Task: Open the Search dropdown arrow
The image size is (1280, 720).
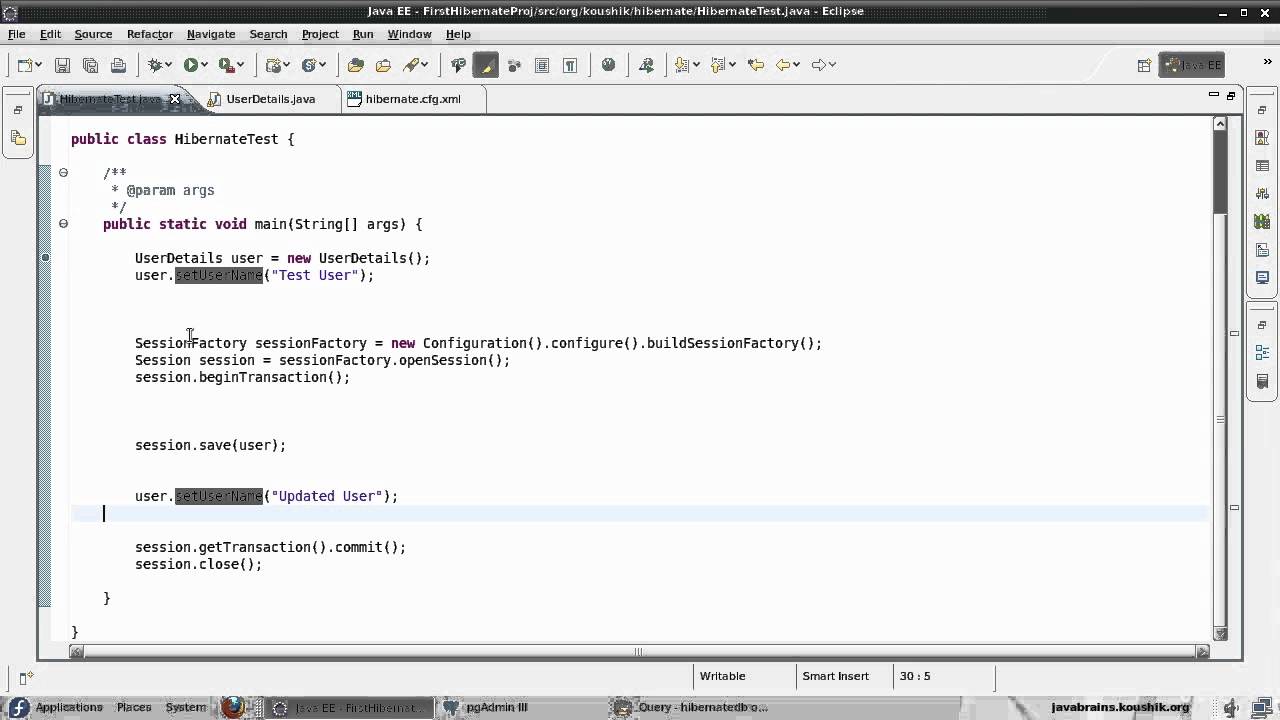Action: [x=425, y=65]
